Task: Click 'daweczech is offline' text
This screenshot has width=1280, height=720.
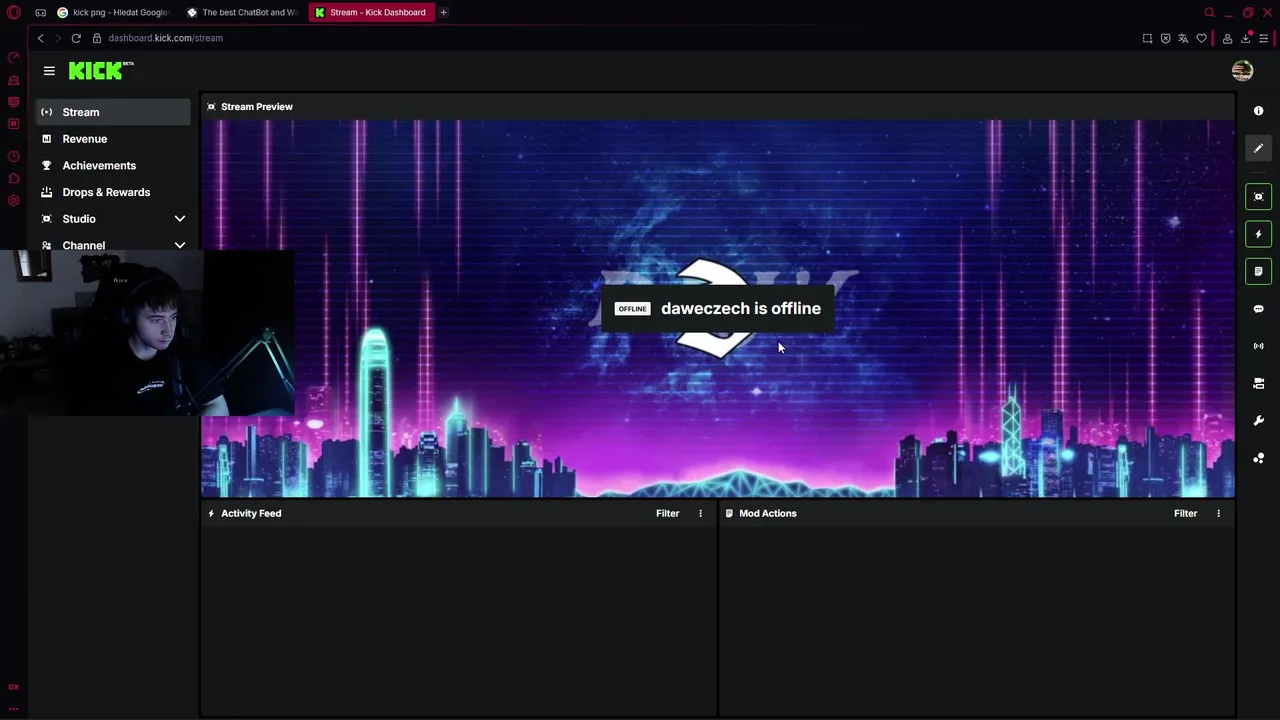Action: 740,308
